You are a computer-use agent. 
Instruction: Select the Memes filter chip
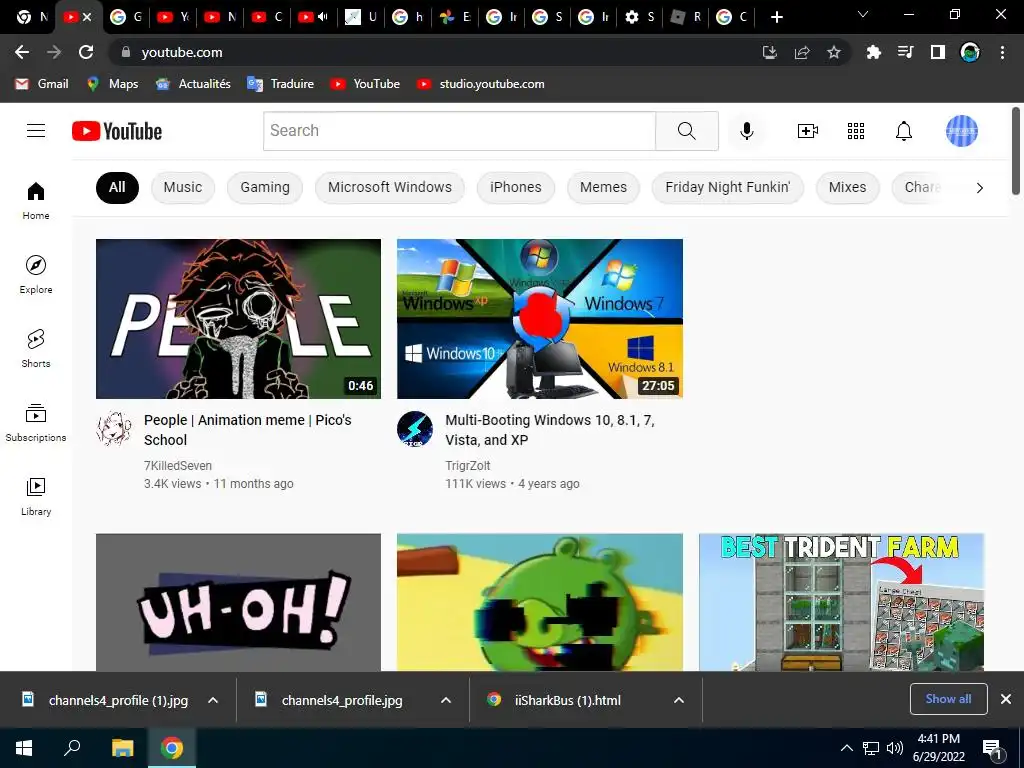603,187
